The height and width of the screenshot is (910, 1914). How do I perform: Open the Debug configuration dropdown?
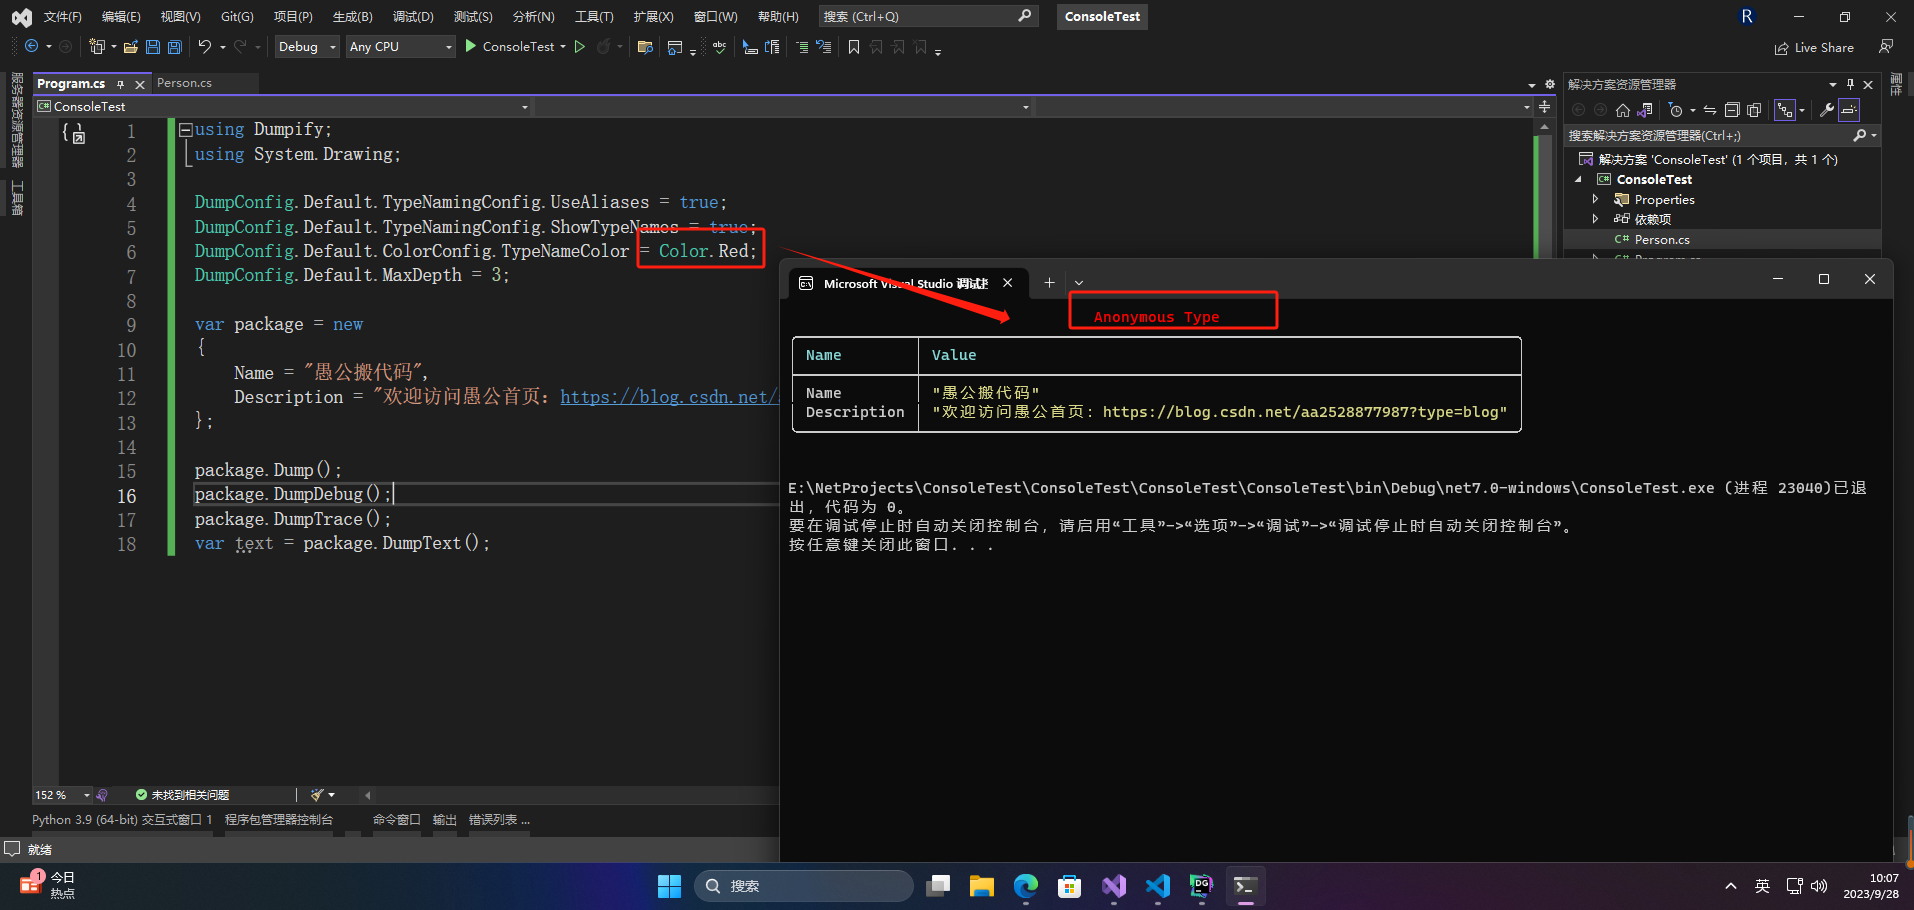(x=307, y=47)
